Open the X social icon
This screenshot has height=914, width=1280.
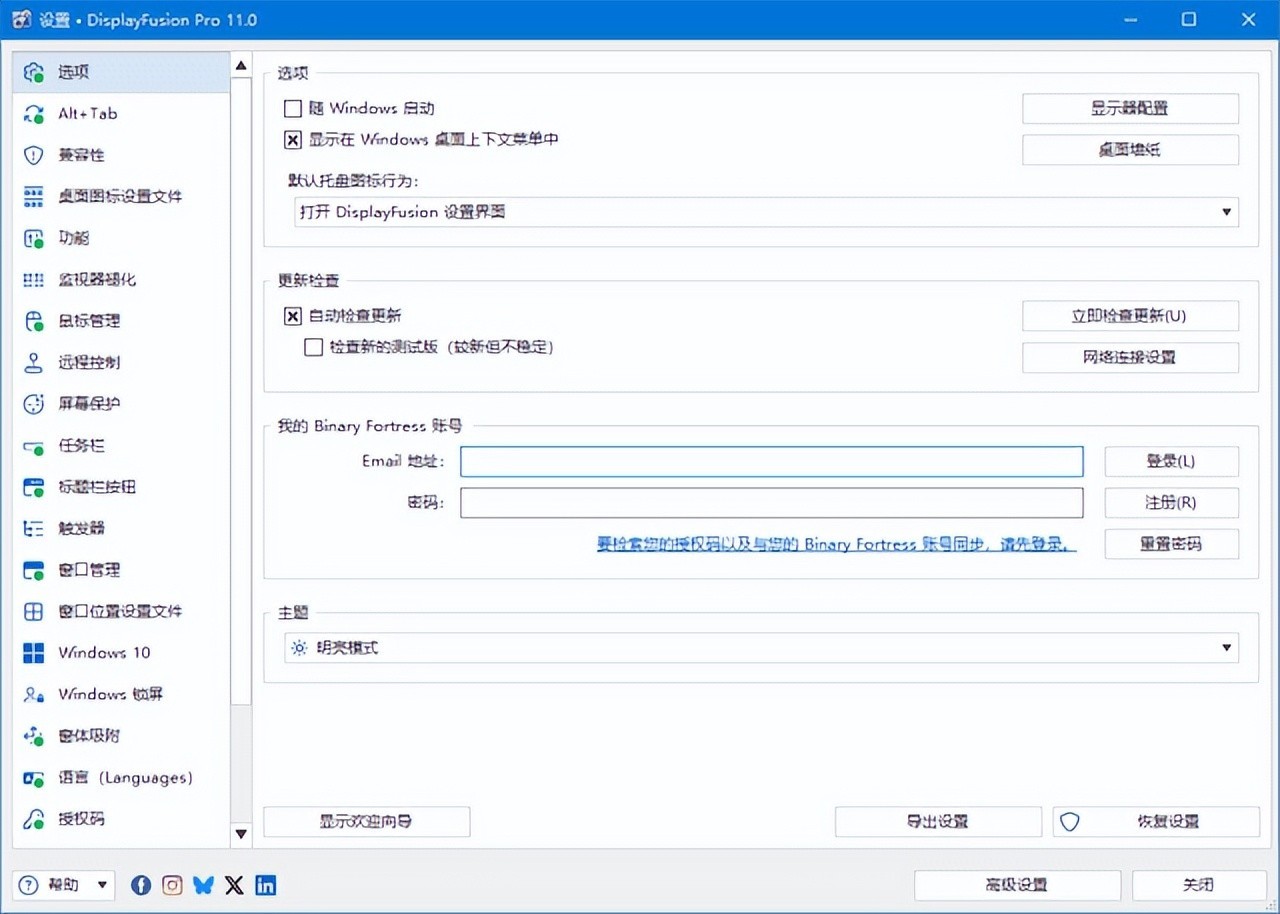(235, 885)
